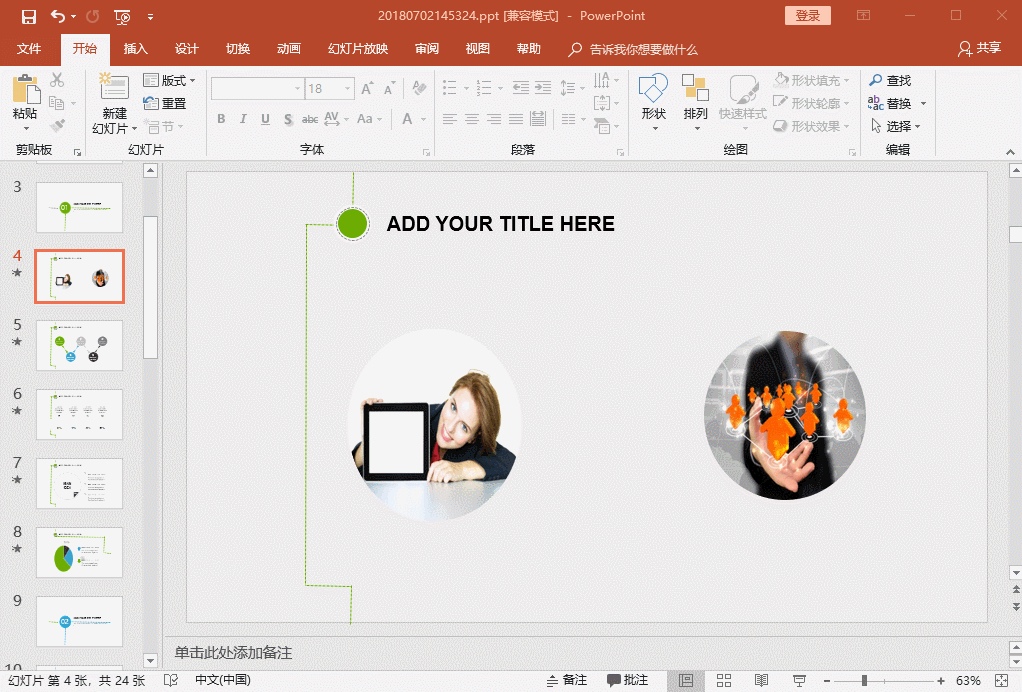Switch to the Animations (动画) tab
Screen dimensions: 1022x692
288,49
